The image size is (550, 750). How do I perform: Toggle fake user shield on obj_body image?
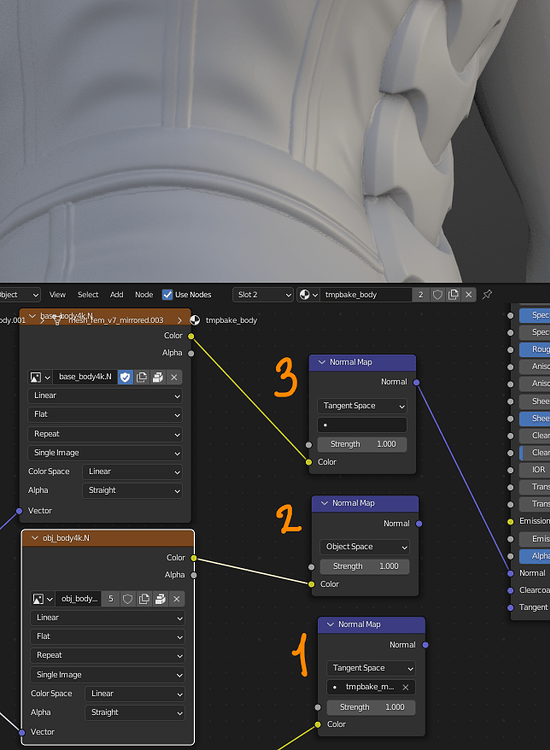[128, 599]
